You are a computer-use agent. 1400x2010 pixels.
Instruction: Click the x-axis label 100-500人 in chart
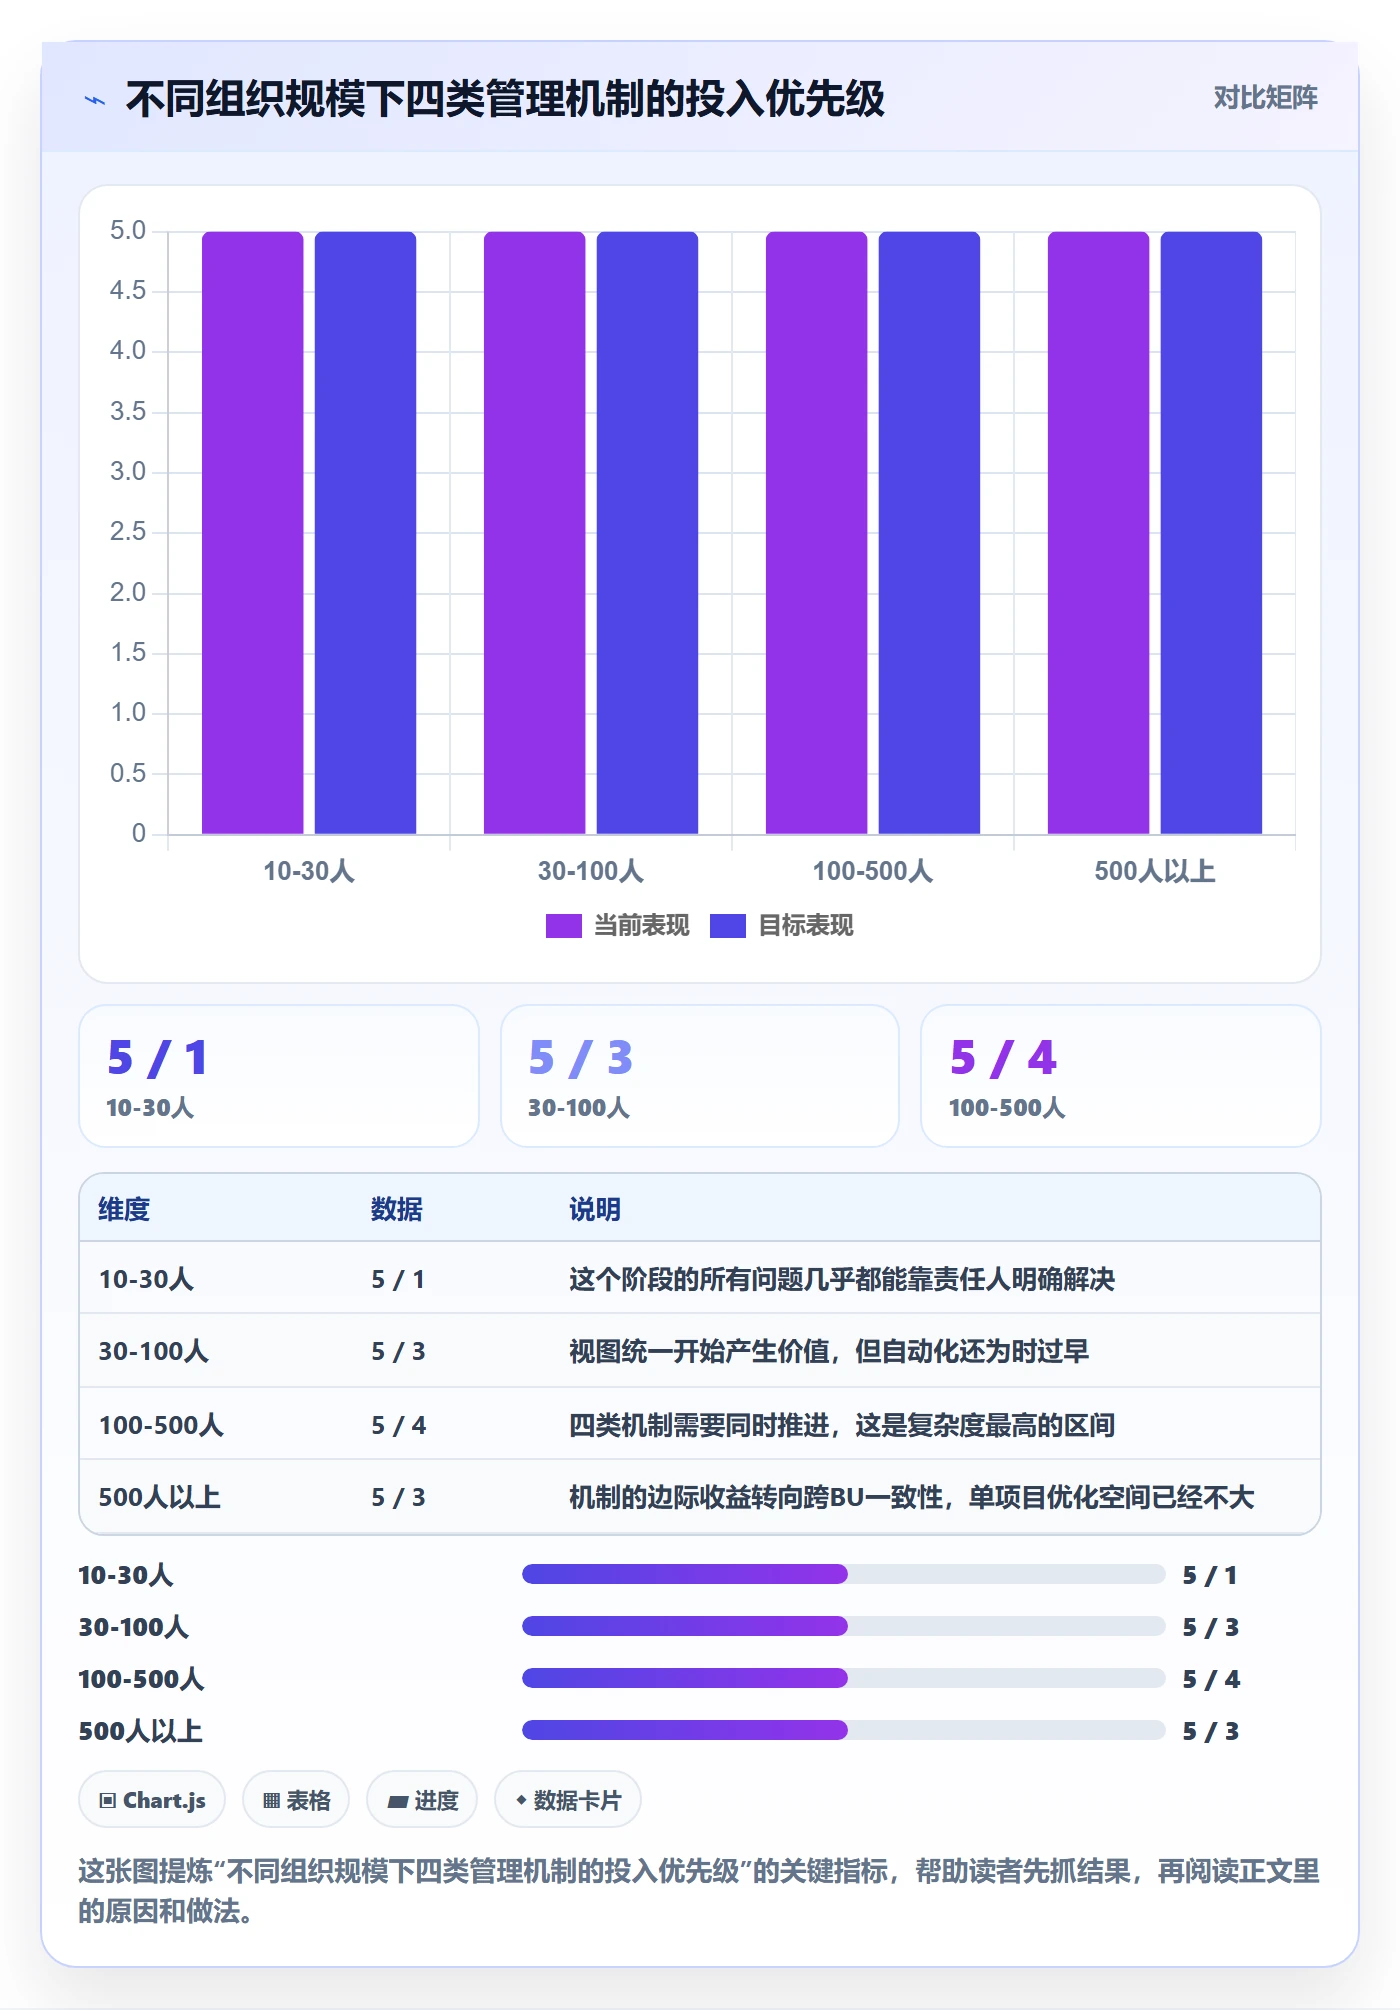tap(873, 871)
